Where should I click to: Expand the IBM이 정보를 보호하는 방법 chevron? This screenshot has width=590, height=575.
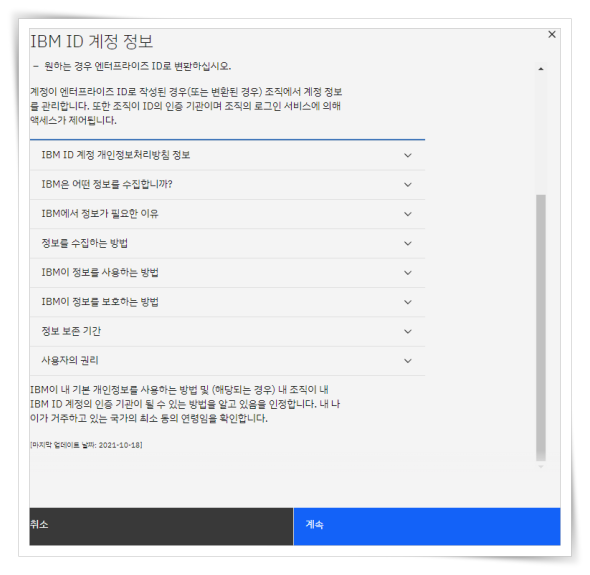tap(408, 302)
